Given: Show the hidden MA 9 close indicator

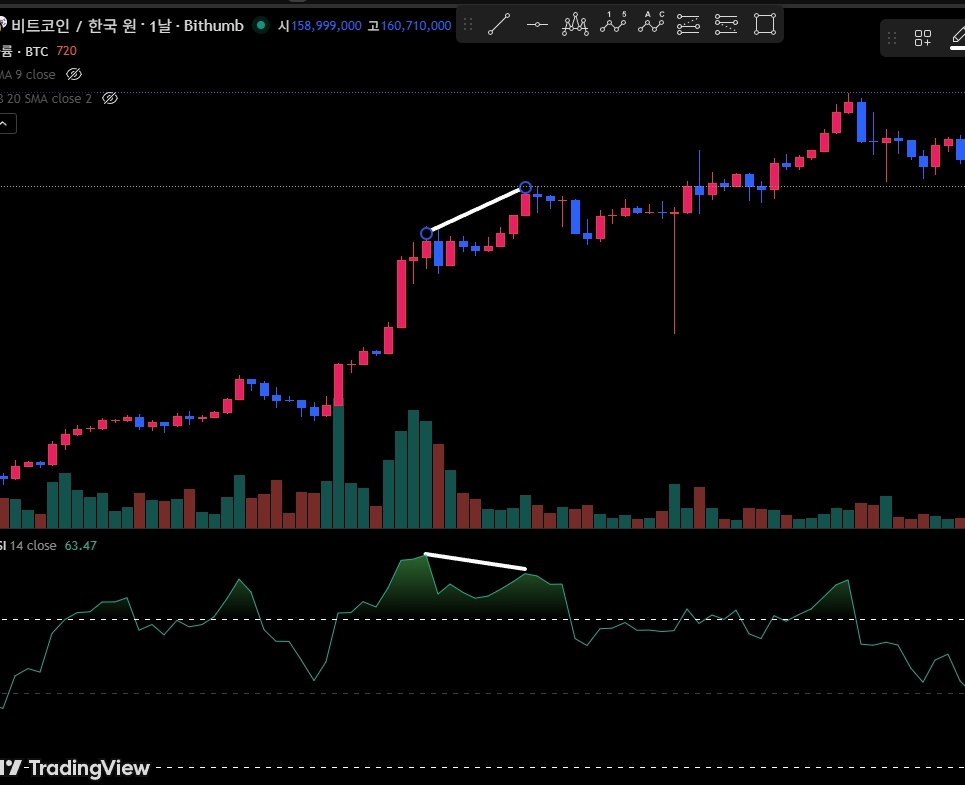Looking at the screenshot, I should pos(74,74).
